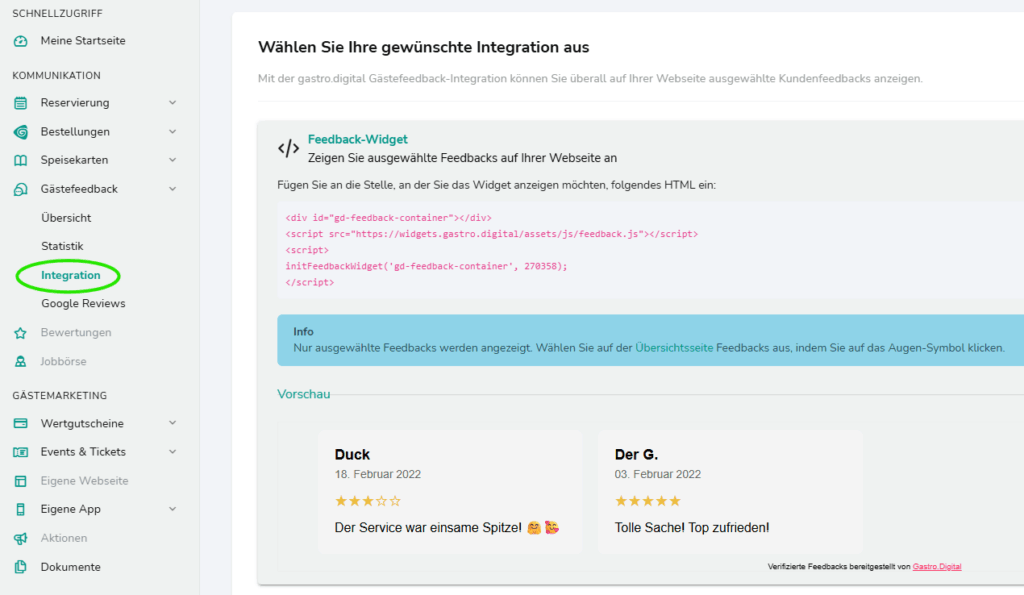1024x595 pixels.
Task: Click the Meine Startseite dashboard icon
Action: (x=20, y=41)
